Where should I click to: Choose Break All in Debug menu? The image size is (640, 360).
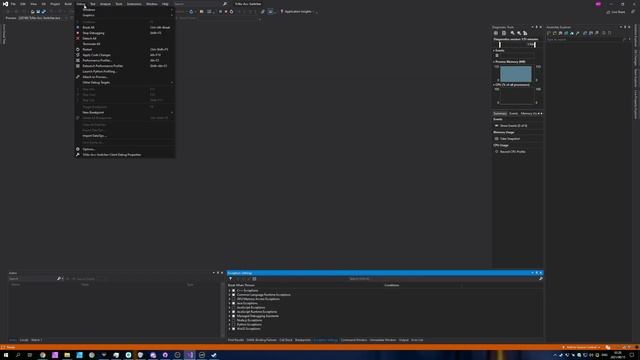point(124,27)
